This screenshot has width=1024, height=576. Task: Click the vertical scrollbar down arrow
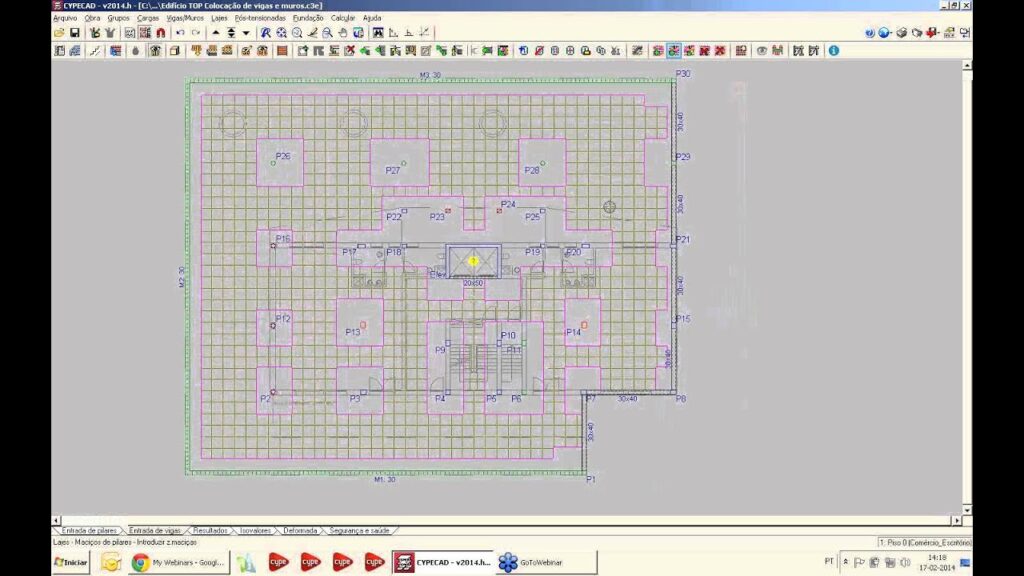tap(966, 509)
